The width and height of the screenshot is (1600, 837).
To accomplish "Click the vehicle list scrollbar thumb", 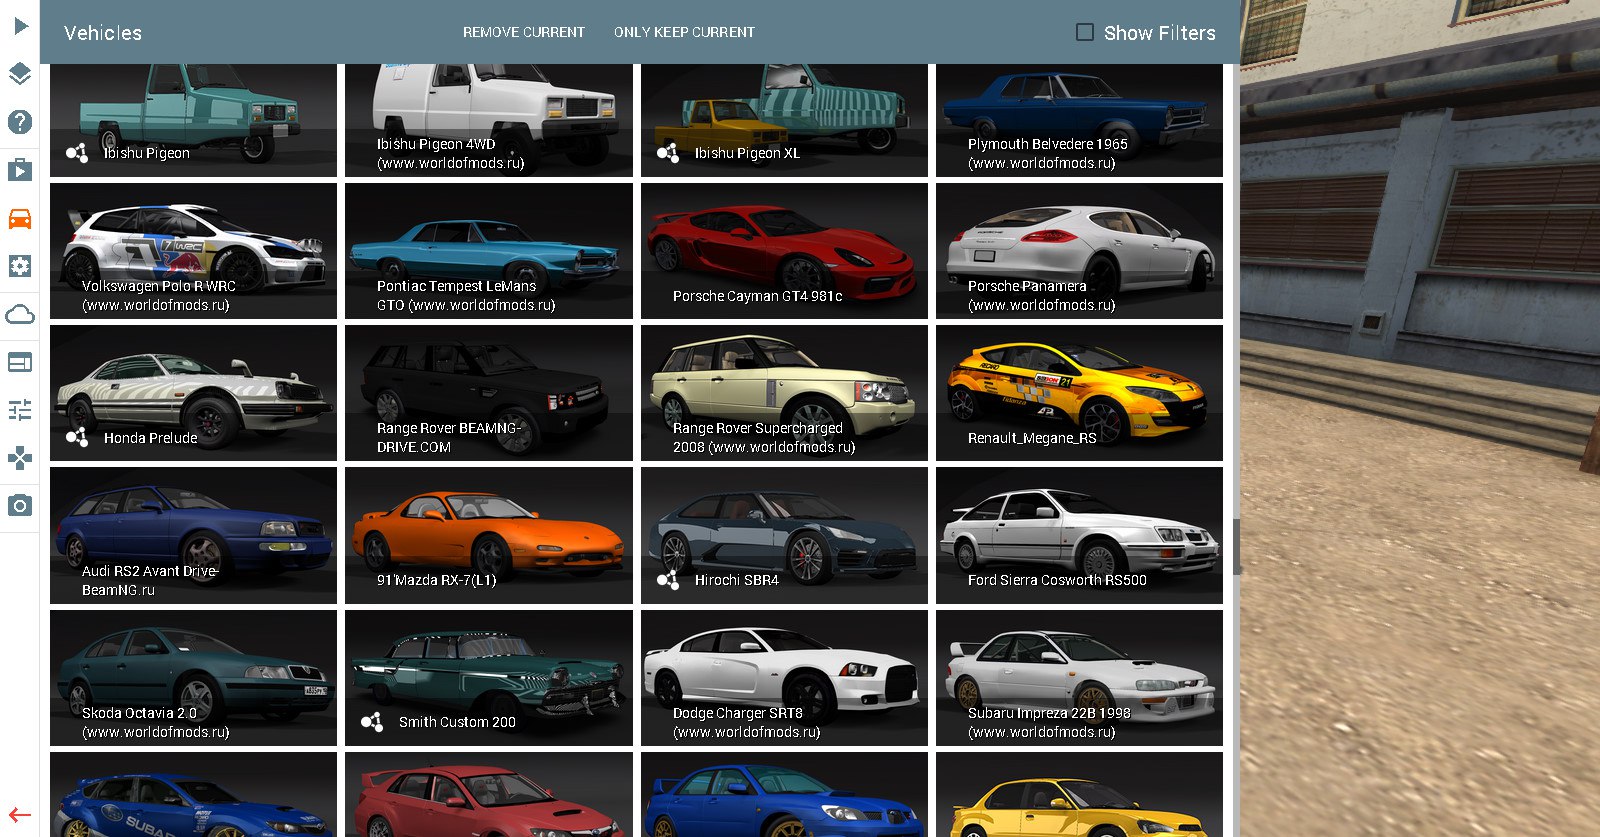I will [1236, 547].
